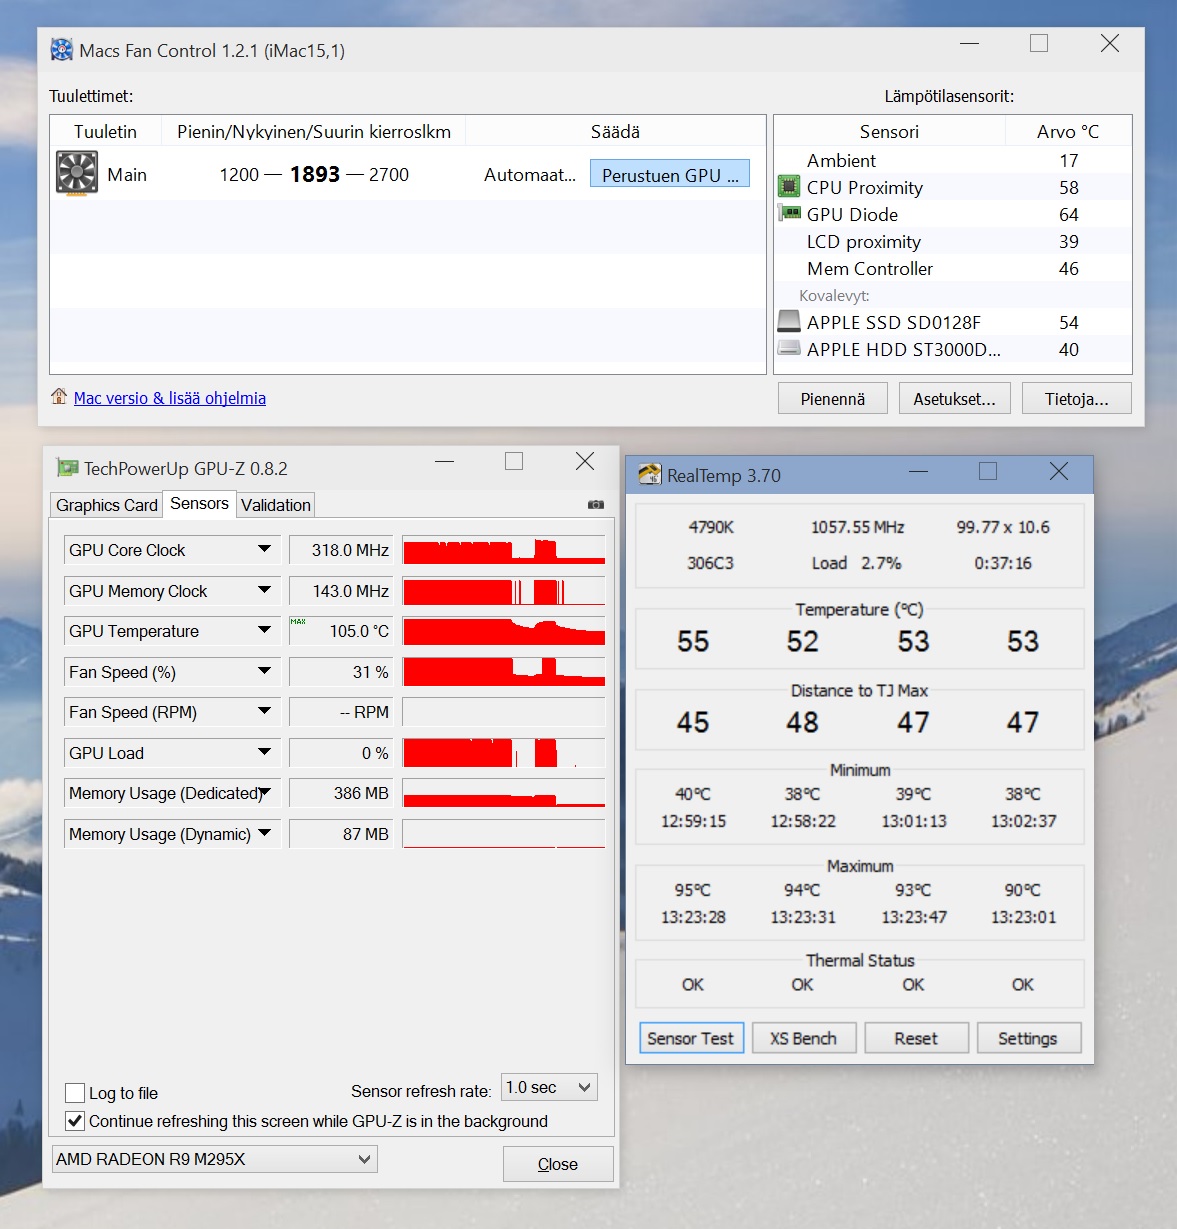Click the Main fan icon in the fans list
Screen dimensions: 1177x1229
77,173
